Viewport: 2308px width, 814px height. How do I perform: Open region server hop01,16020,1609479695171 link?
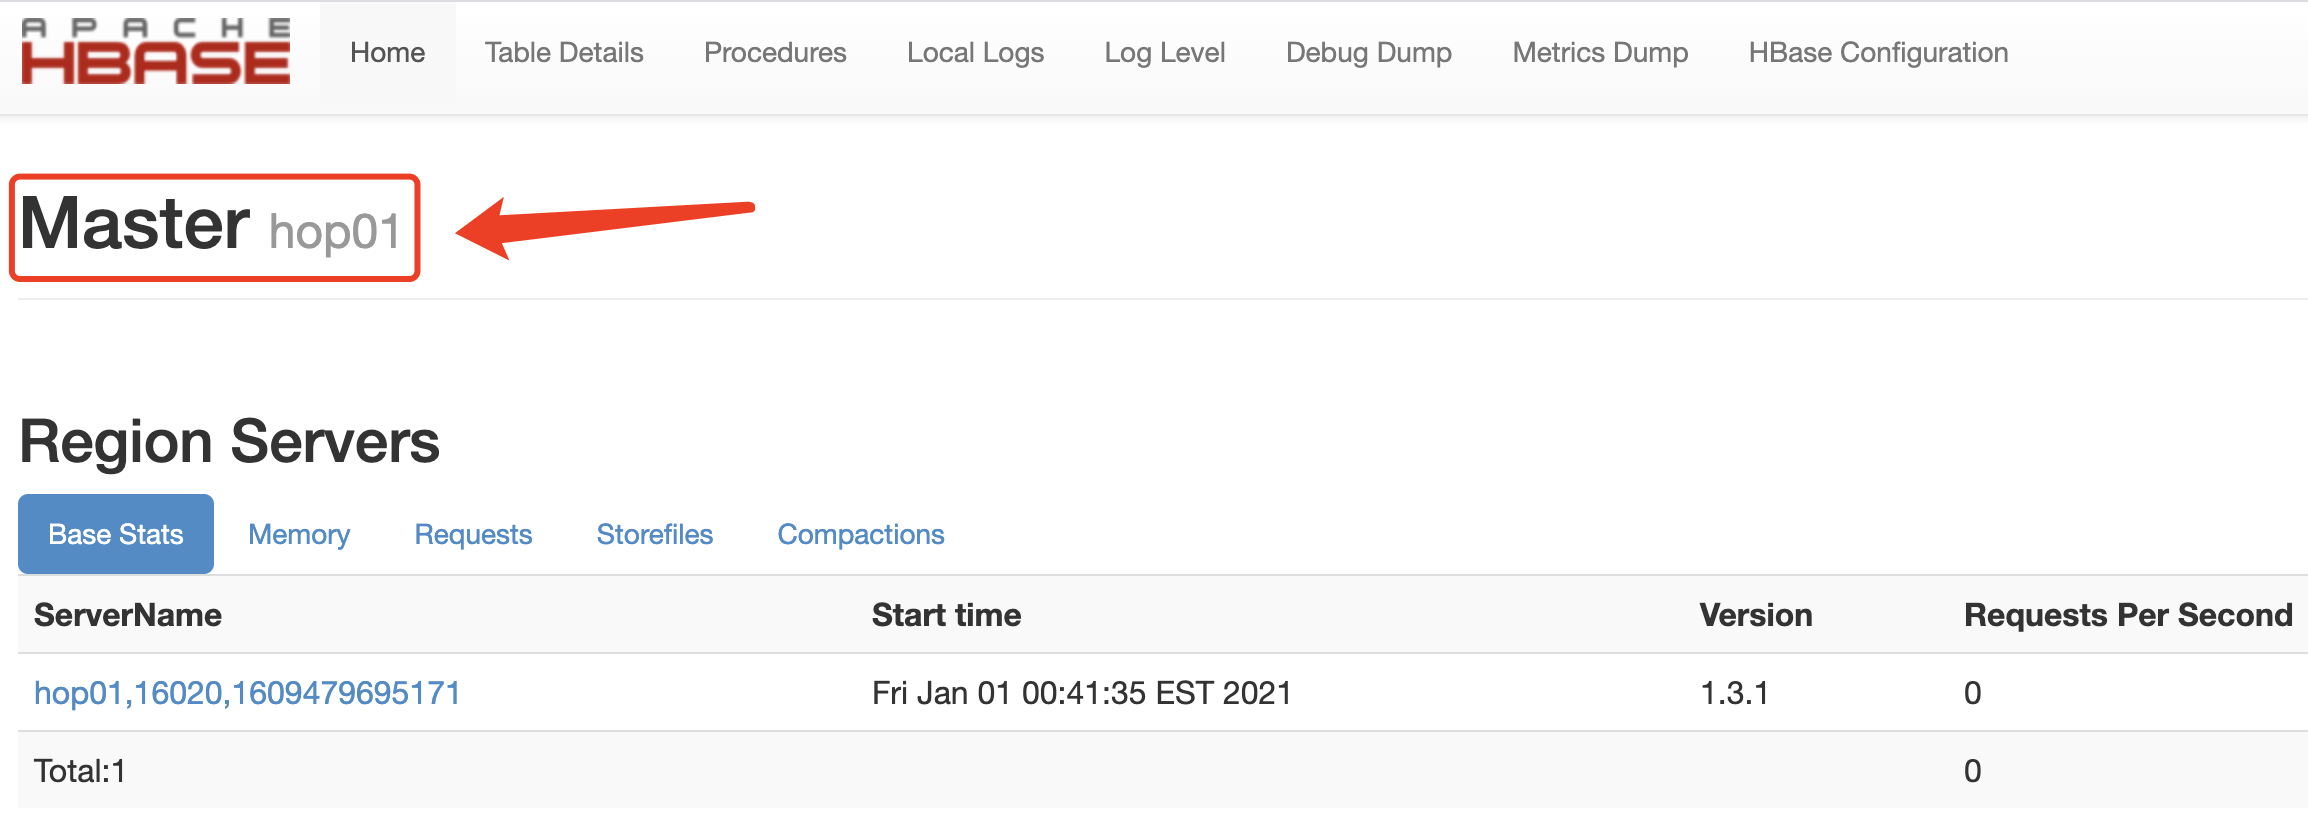point(247,693)
